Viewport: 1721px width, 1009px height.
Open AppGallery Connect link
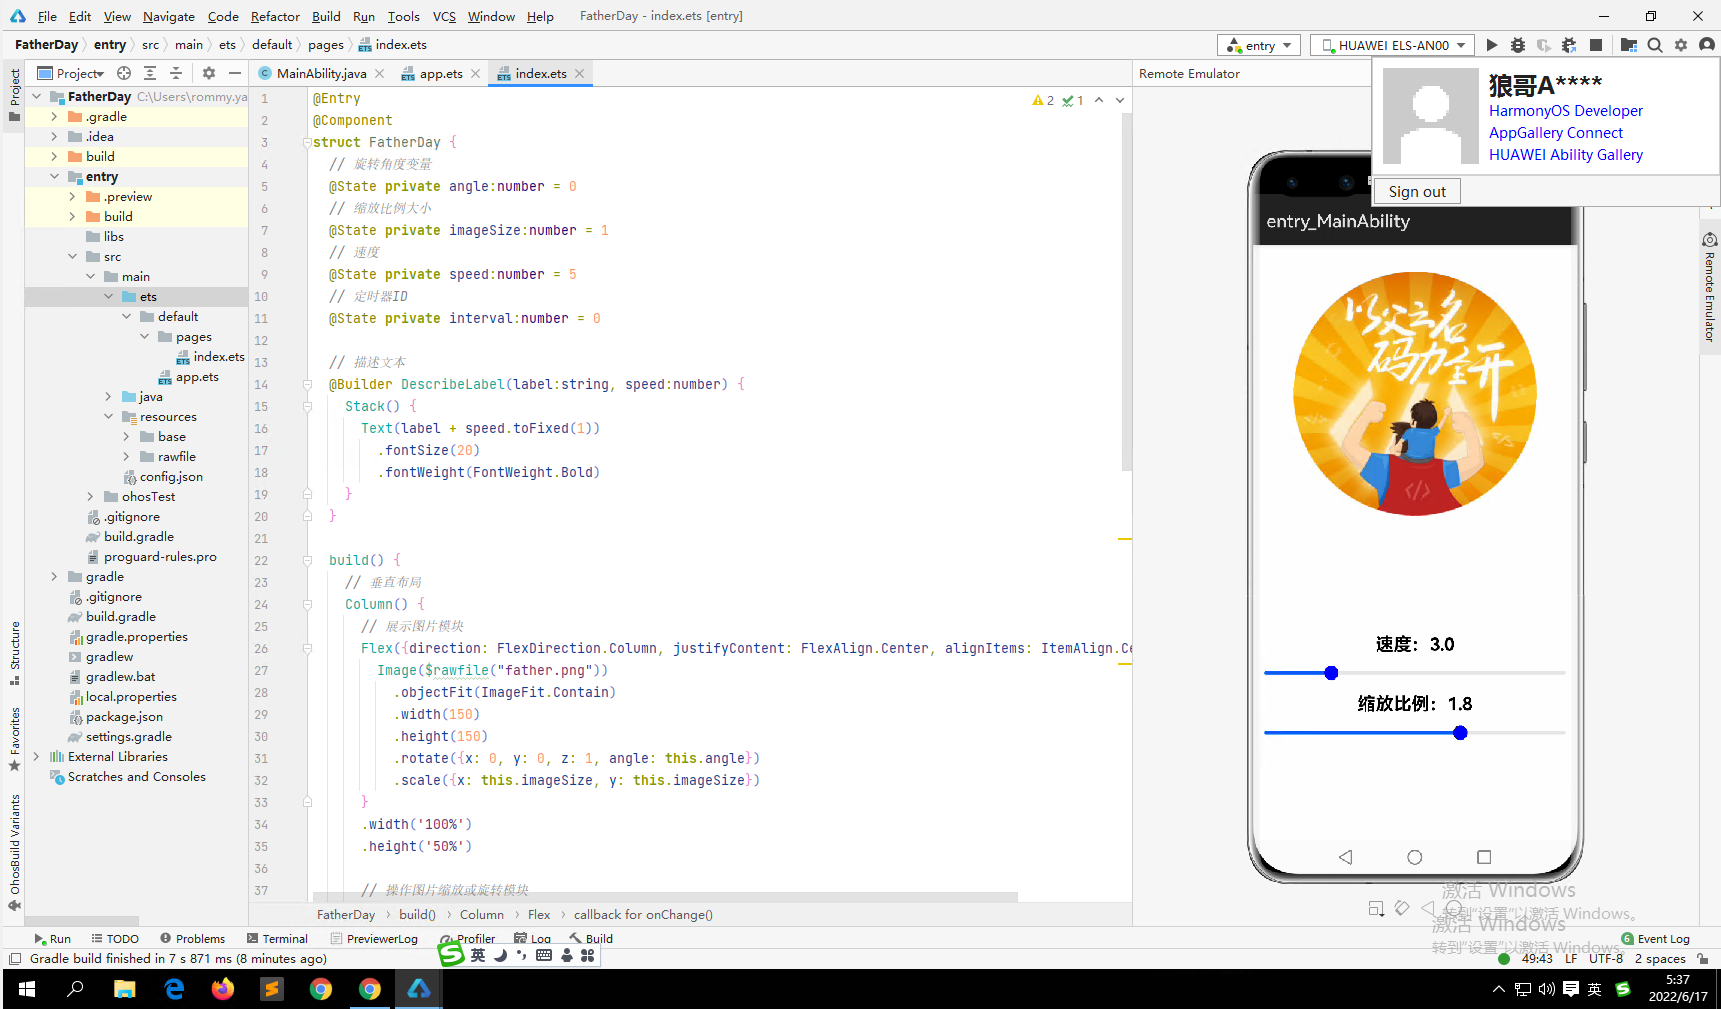click(1555, 133)
